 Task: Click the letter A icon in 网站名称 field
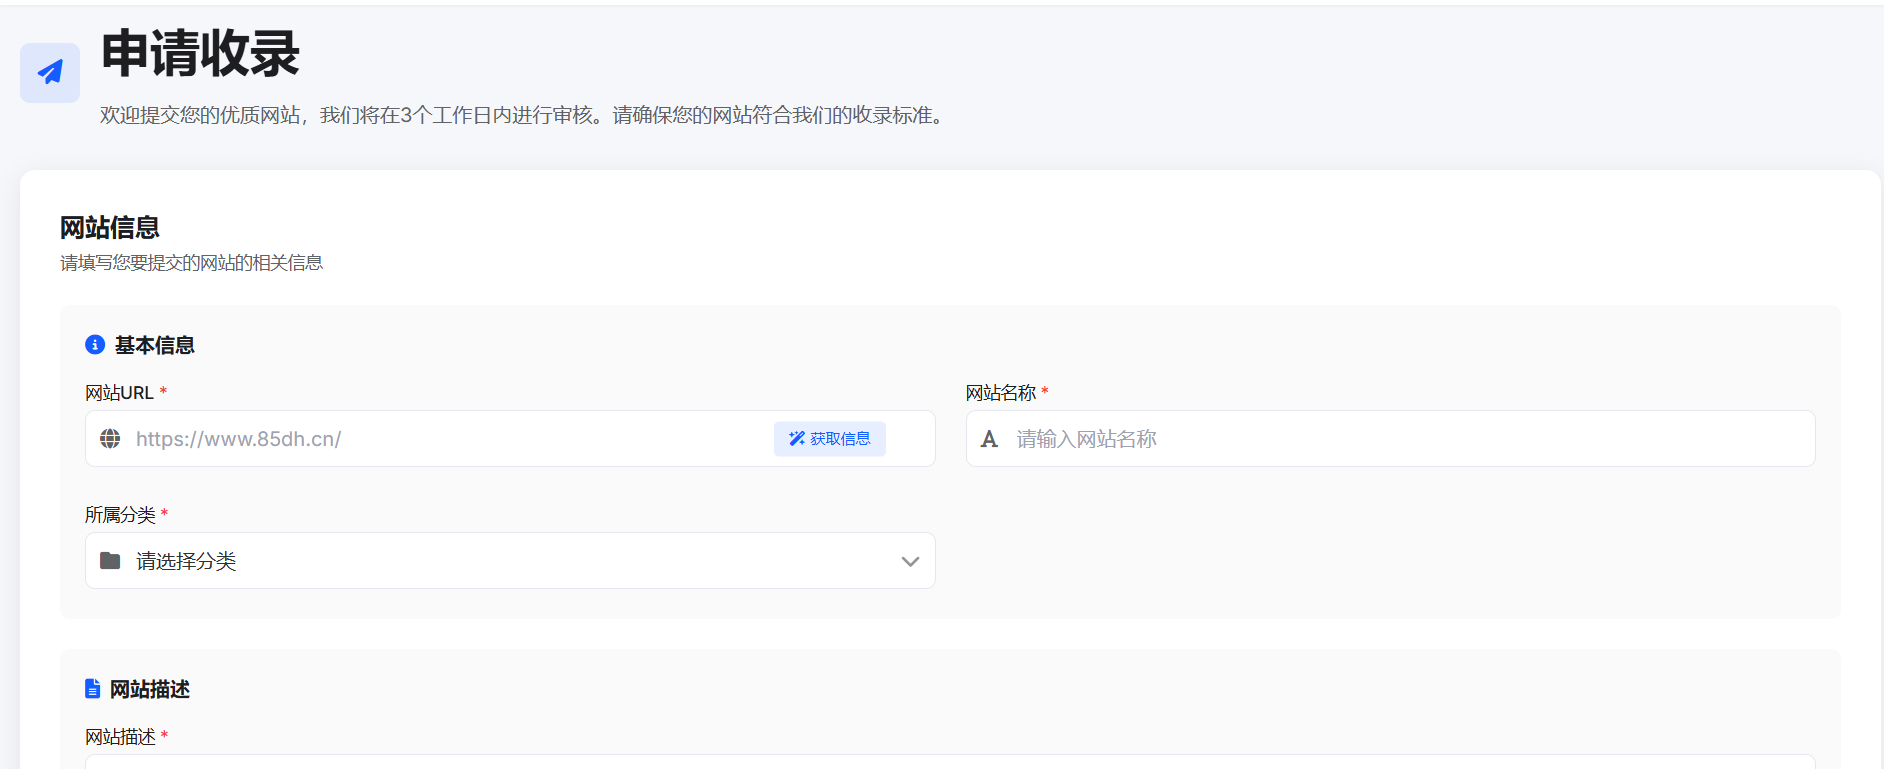click(x=989, y=439)
